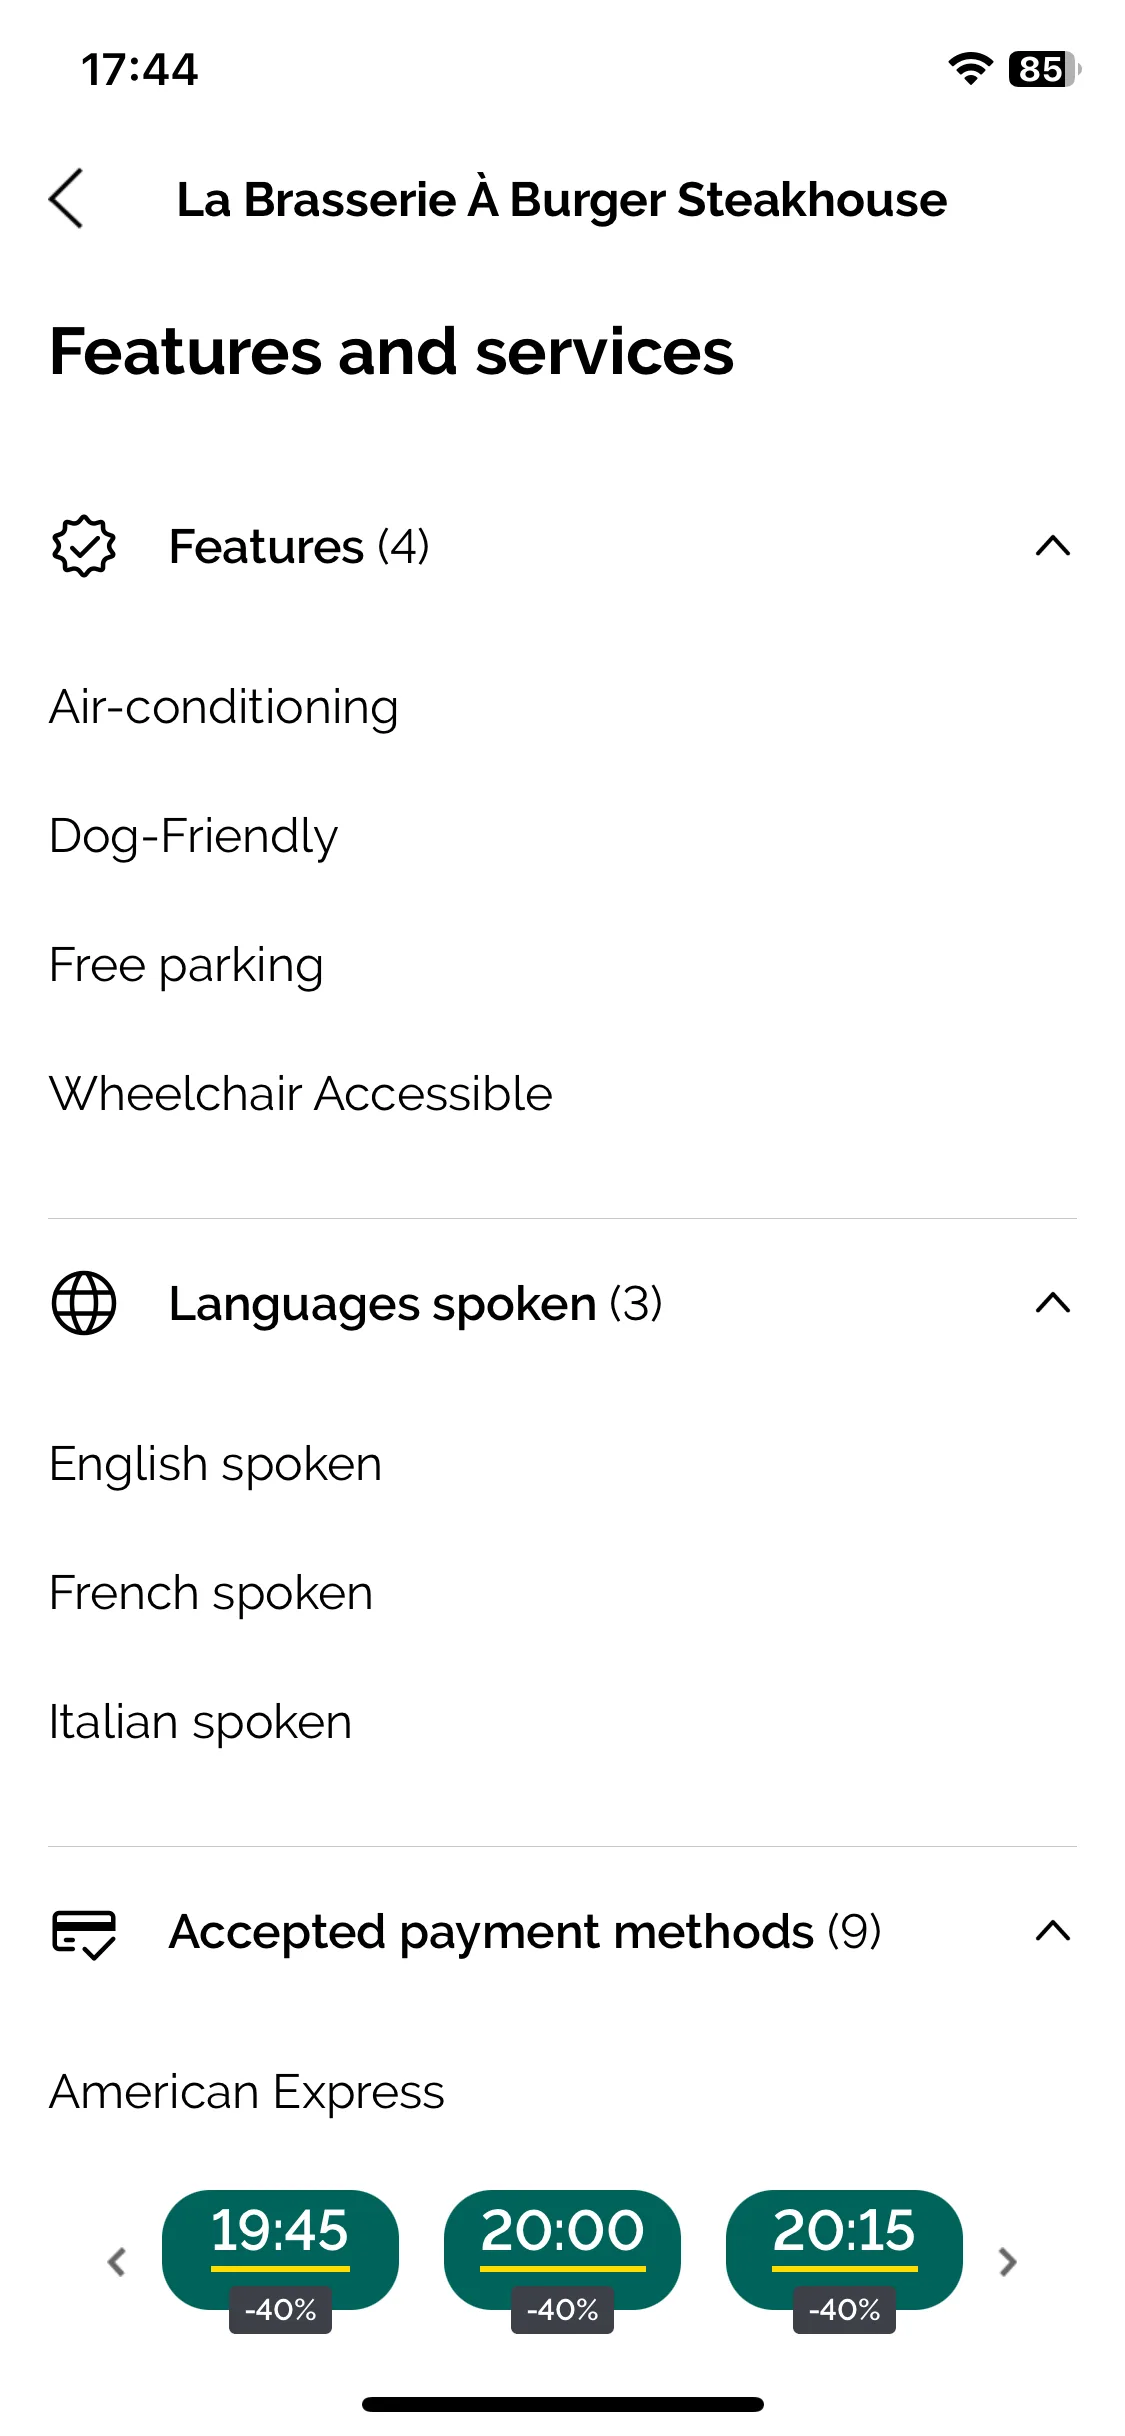1125x2436 pixels.
Task: Click the Features verified badge icon
Action: (x=84, y=546)
